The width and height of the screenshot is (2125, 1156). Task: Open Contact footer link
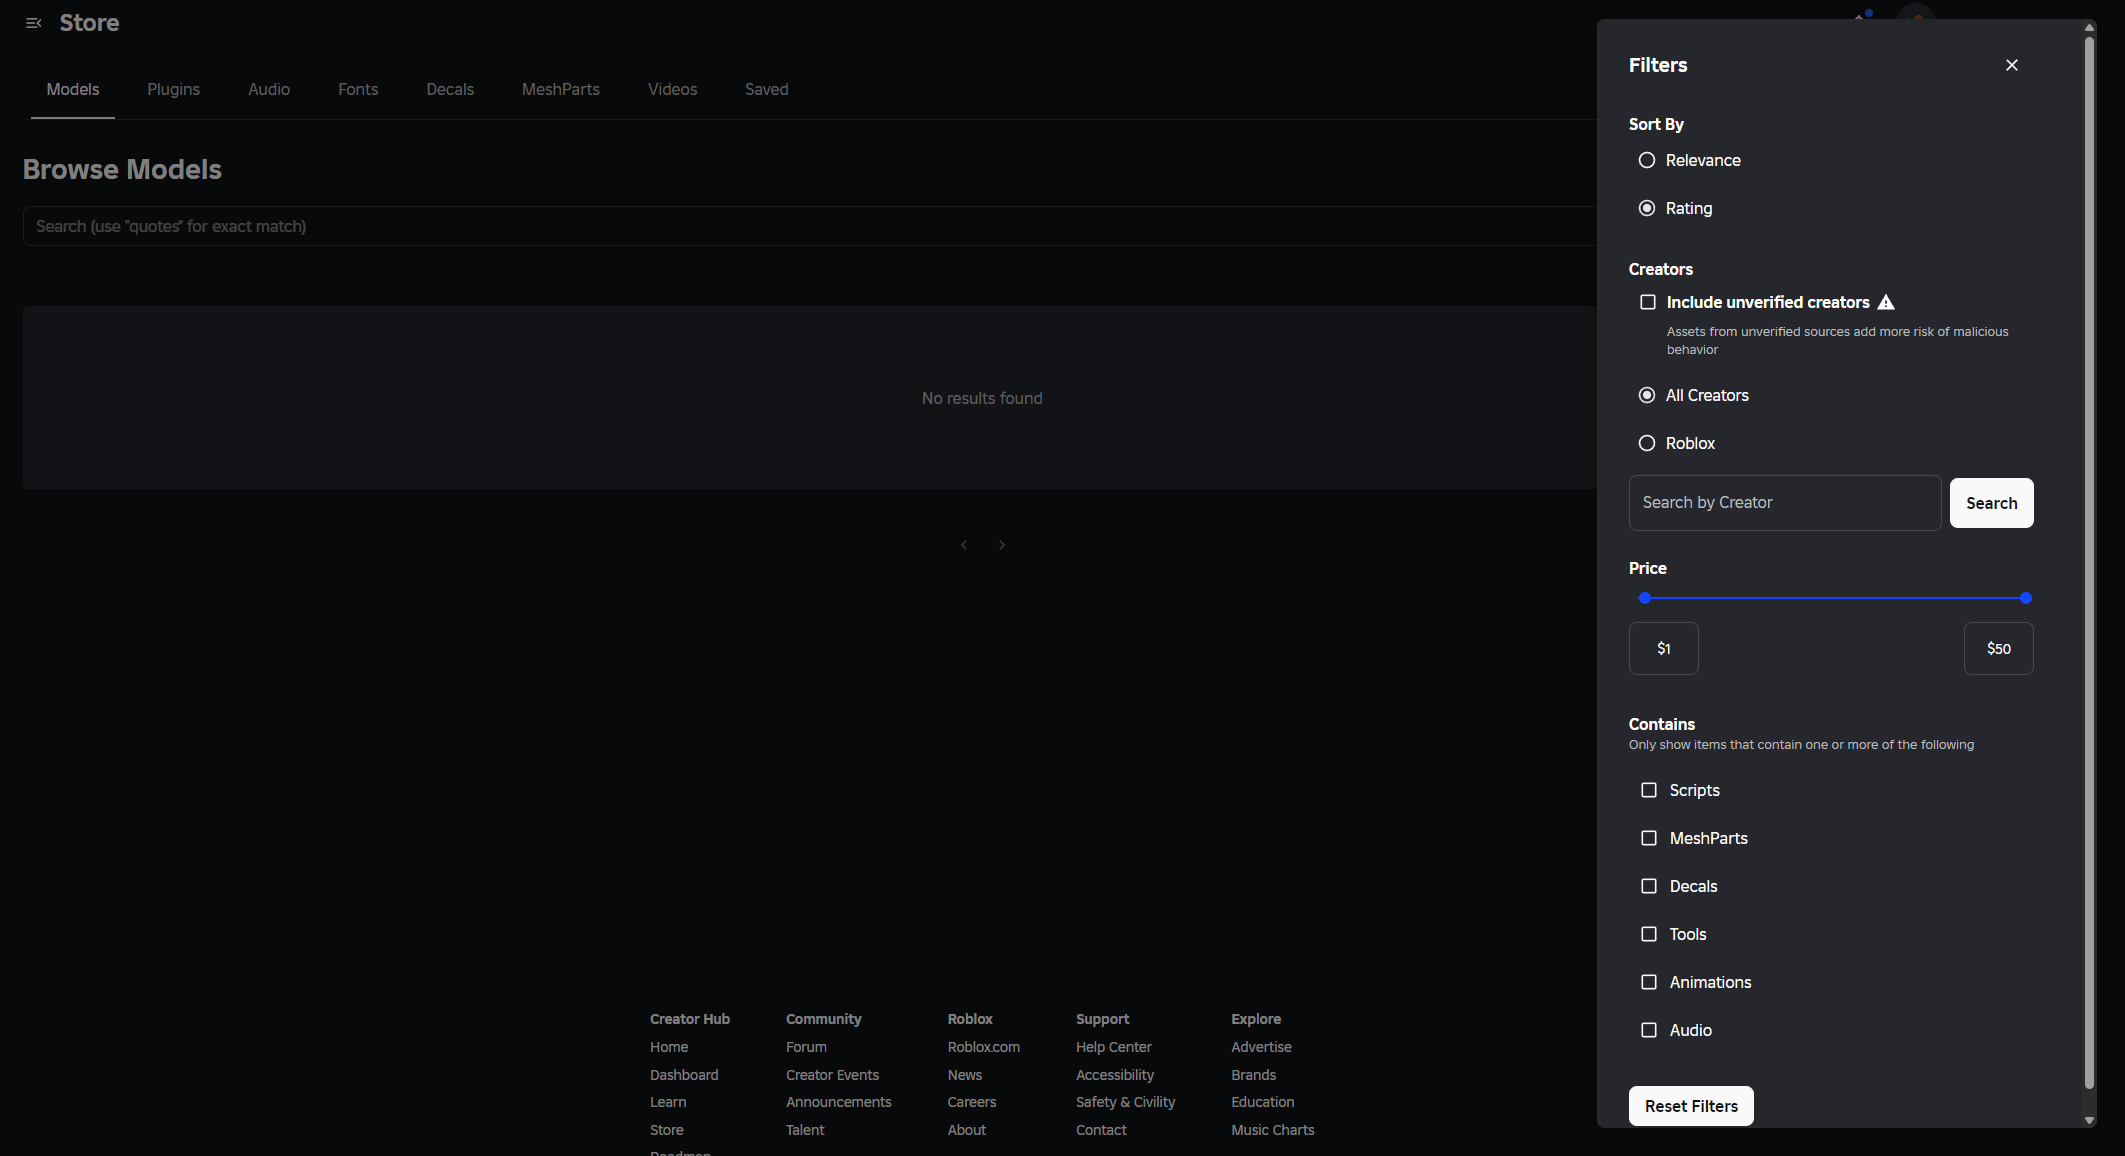pyautogui.click(x=1101, y=1130)
